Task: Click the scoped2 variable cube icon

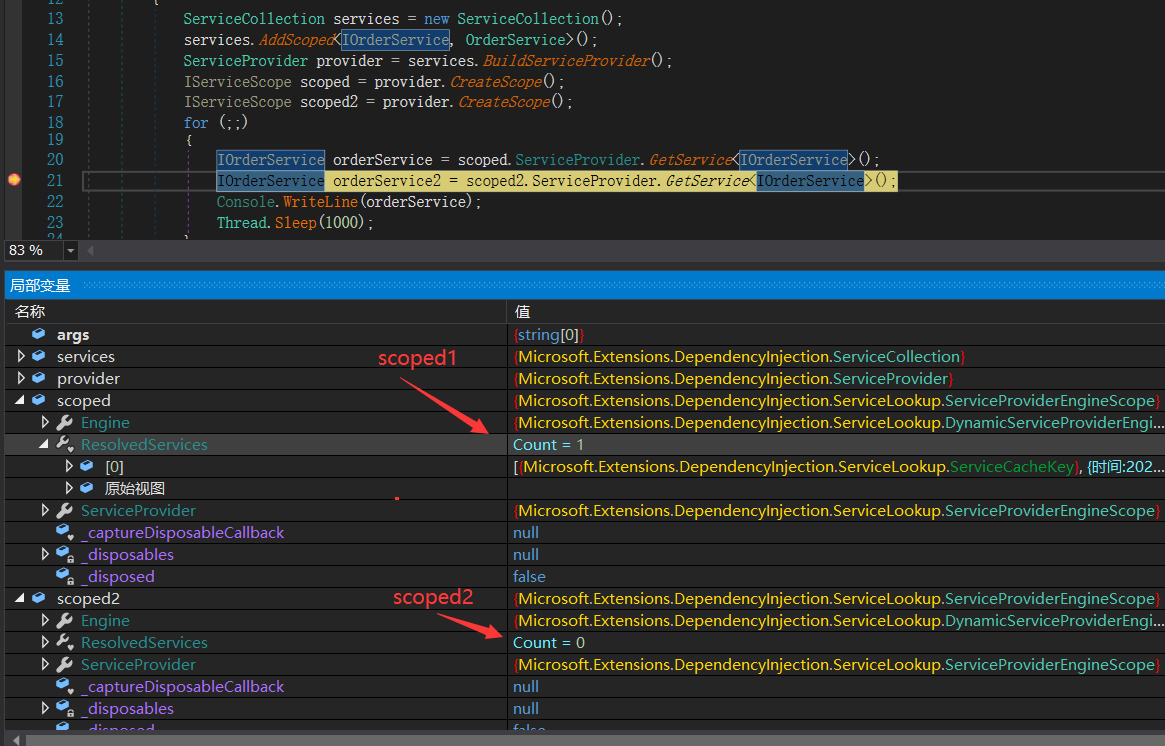Action: pyautogui.click(x=39, y=599)
